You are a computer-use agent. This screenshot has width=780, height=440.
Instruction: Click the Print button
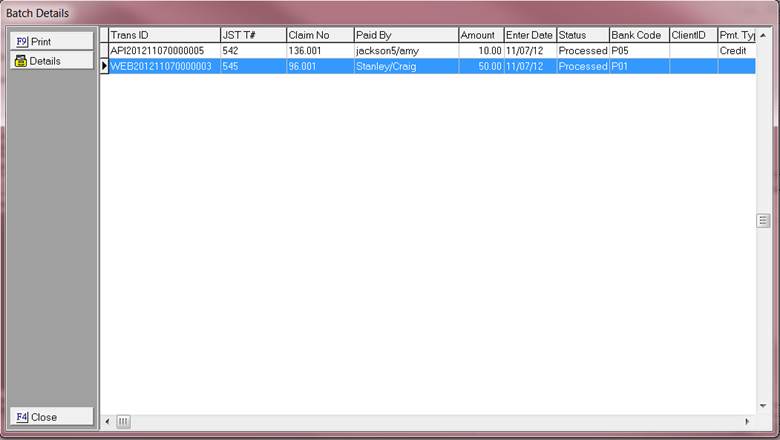pos(51,41)
